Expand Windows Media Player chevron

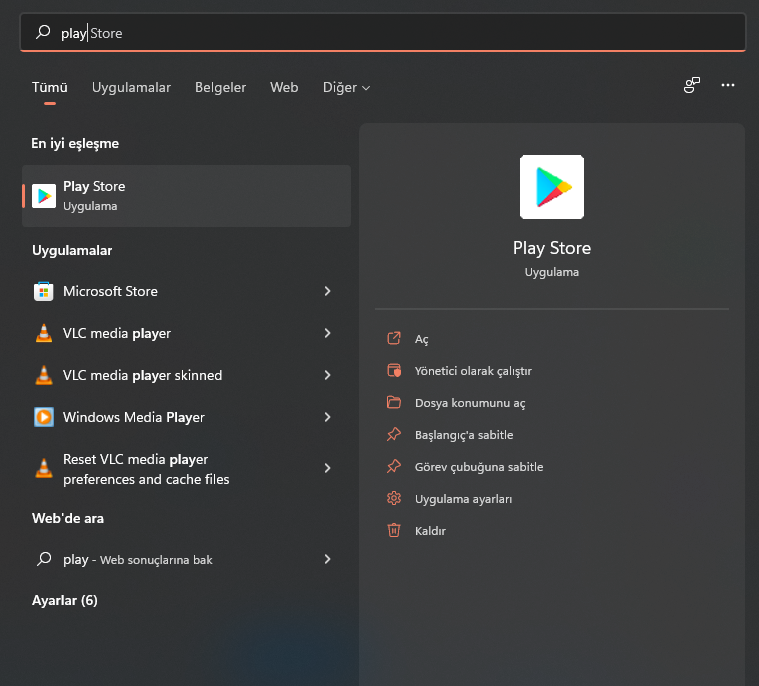[x=328, y=417]
